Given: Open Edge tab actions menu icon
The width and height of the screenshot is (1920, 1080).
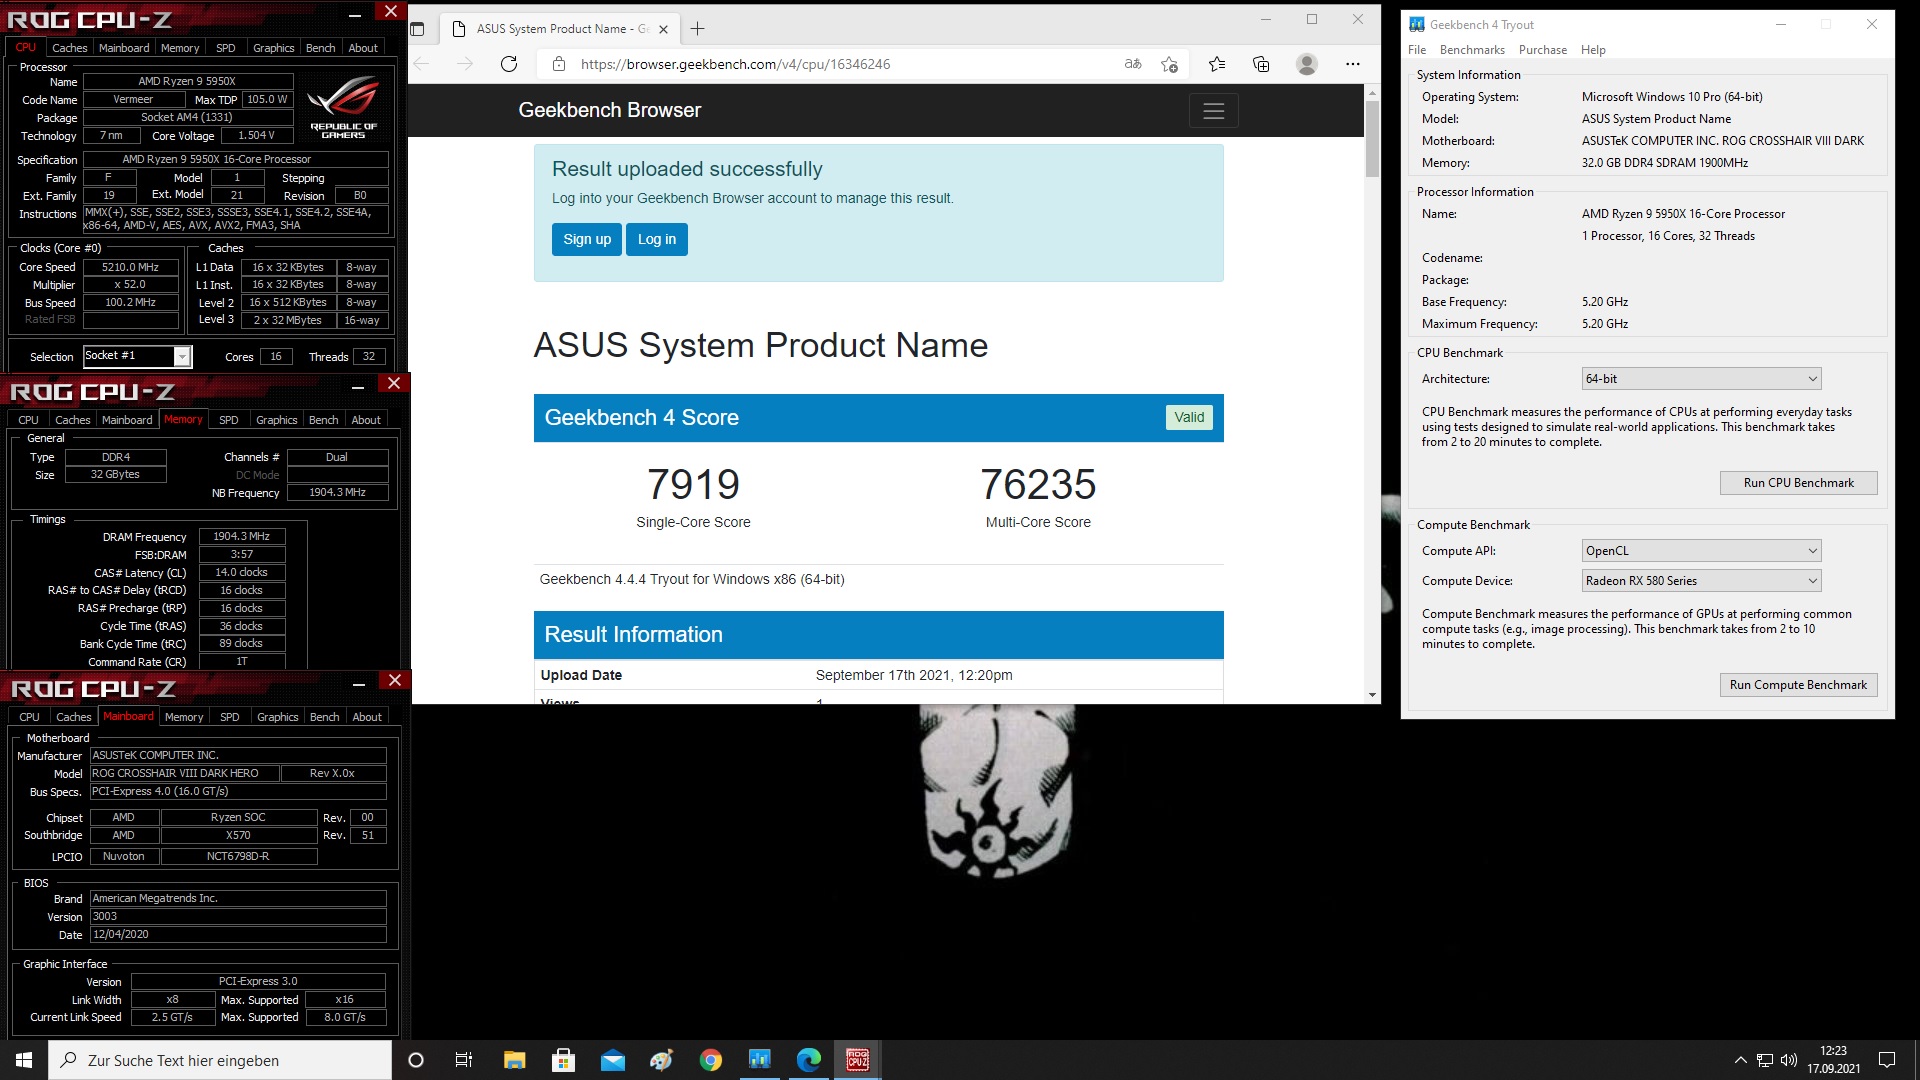Looking at the screenshot, I should [x=418, y=29].
